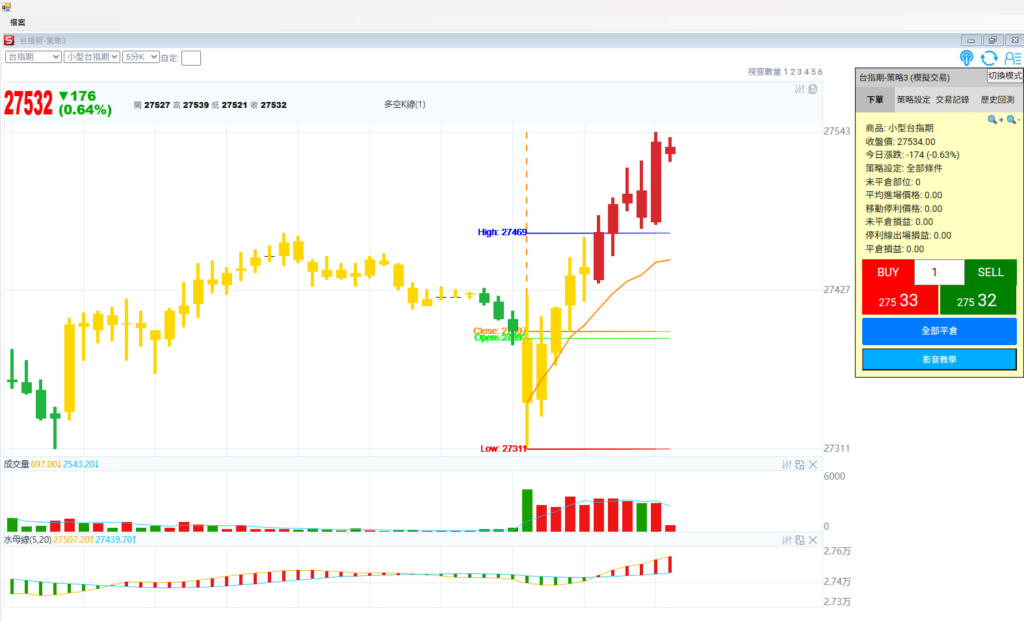The image size is (1024, 622).
Task: Open main K-line chart settings sliders icon
Action: pyautogui.click(x=799, y=90)
